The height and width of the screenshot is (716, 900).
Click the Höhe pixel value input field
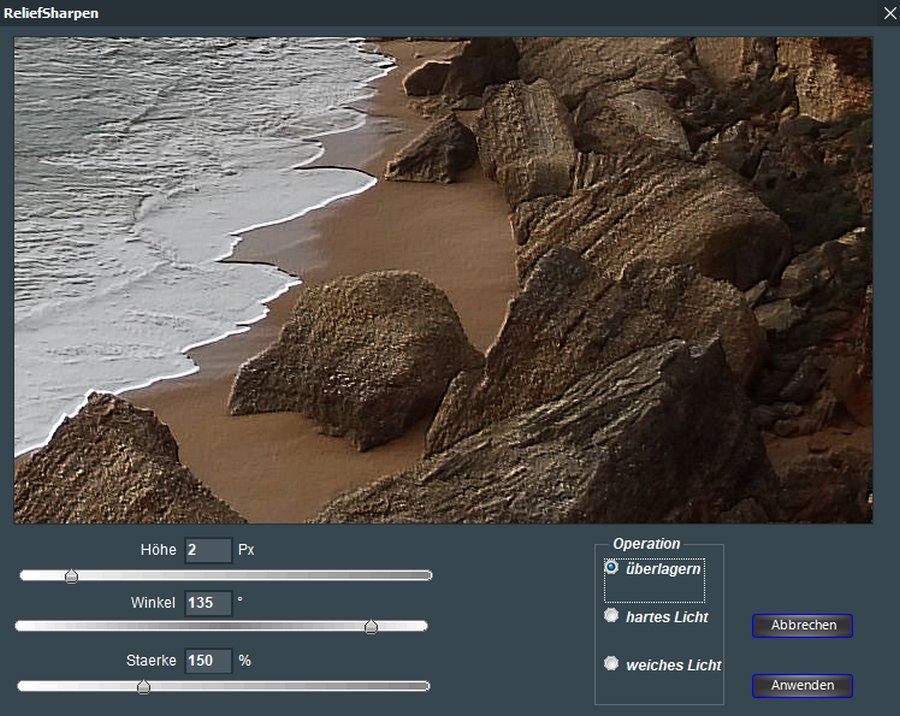click(x=208, y=550)
